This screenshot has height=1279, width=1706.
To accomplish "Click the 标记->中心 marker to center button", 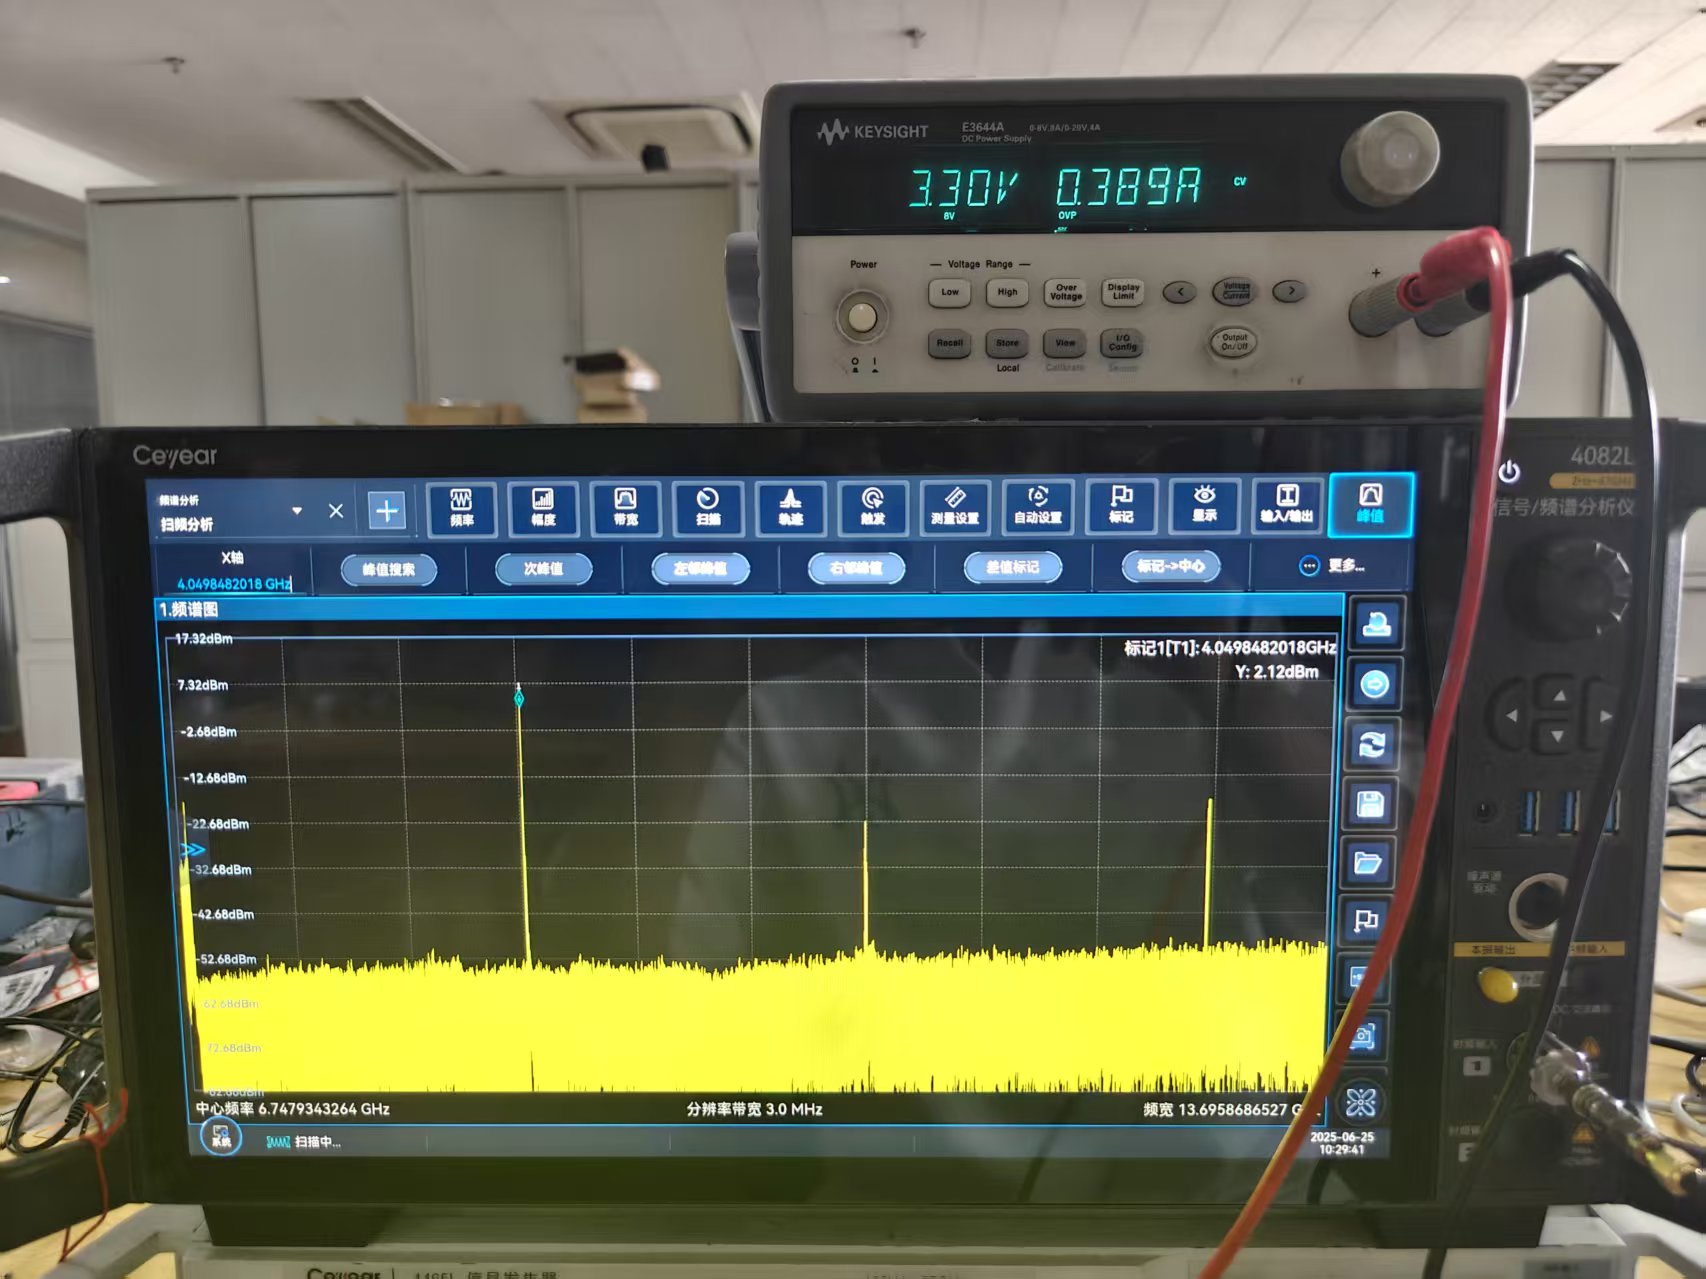I will (1170, 566).
